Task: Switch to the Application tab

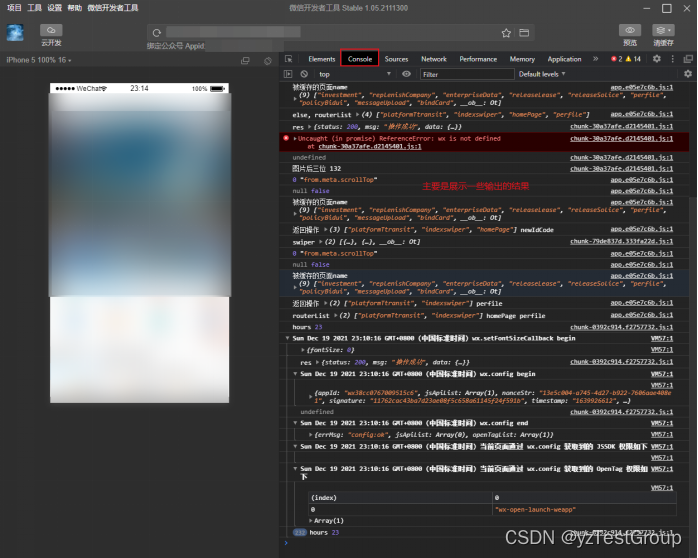Action: click(564, 59)
